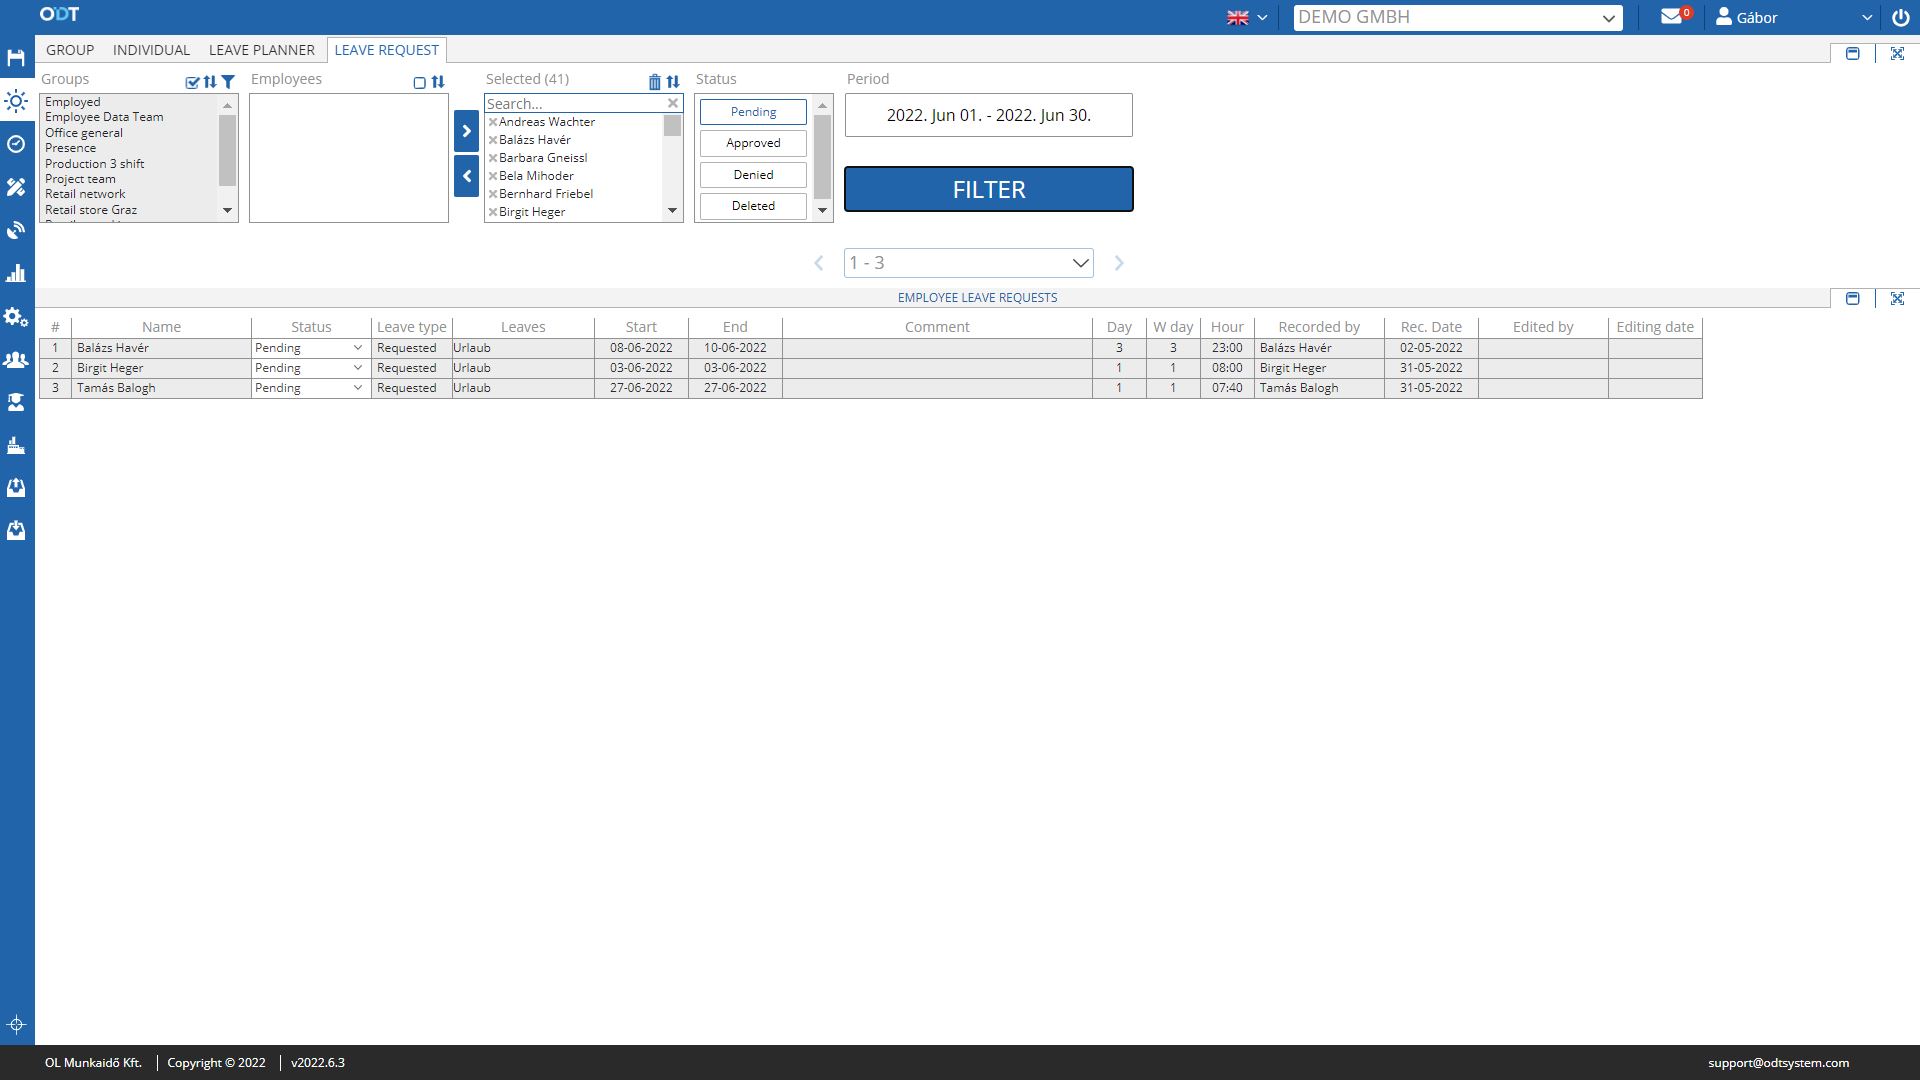The image size is (1920, 1080).
Task: Click the sidebar settings/gear icon
Action: (17, 314)
